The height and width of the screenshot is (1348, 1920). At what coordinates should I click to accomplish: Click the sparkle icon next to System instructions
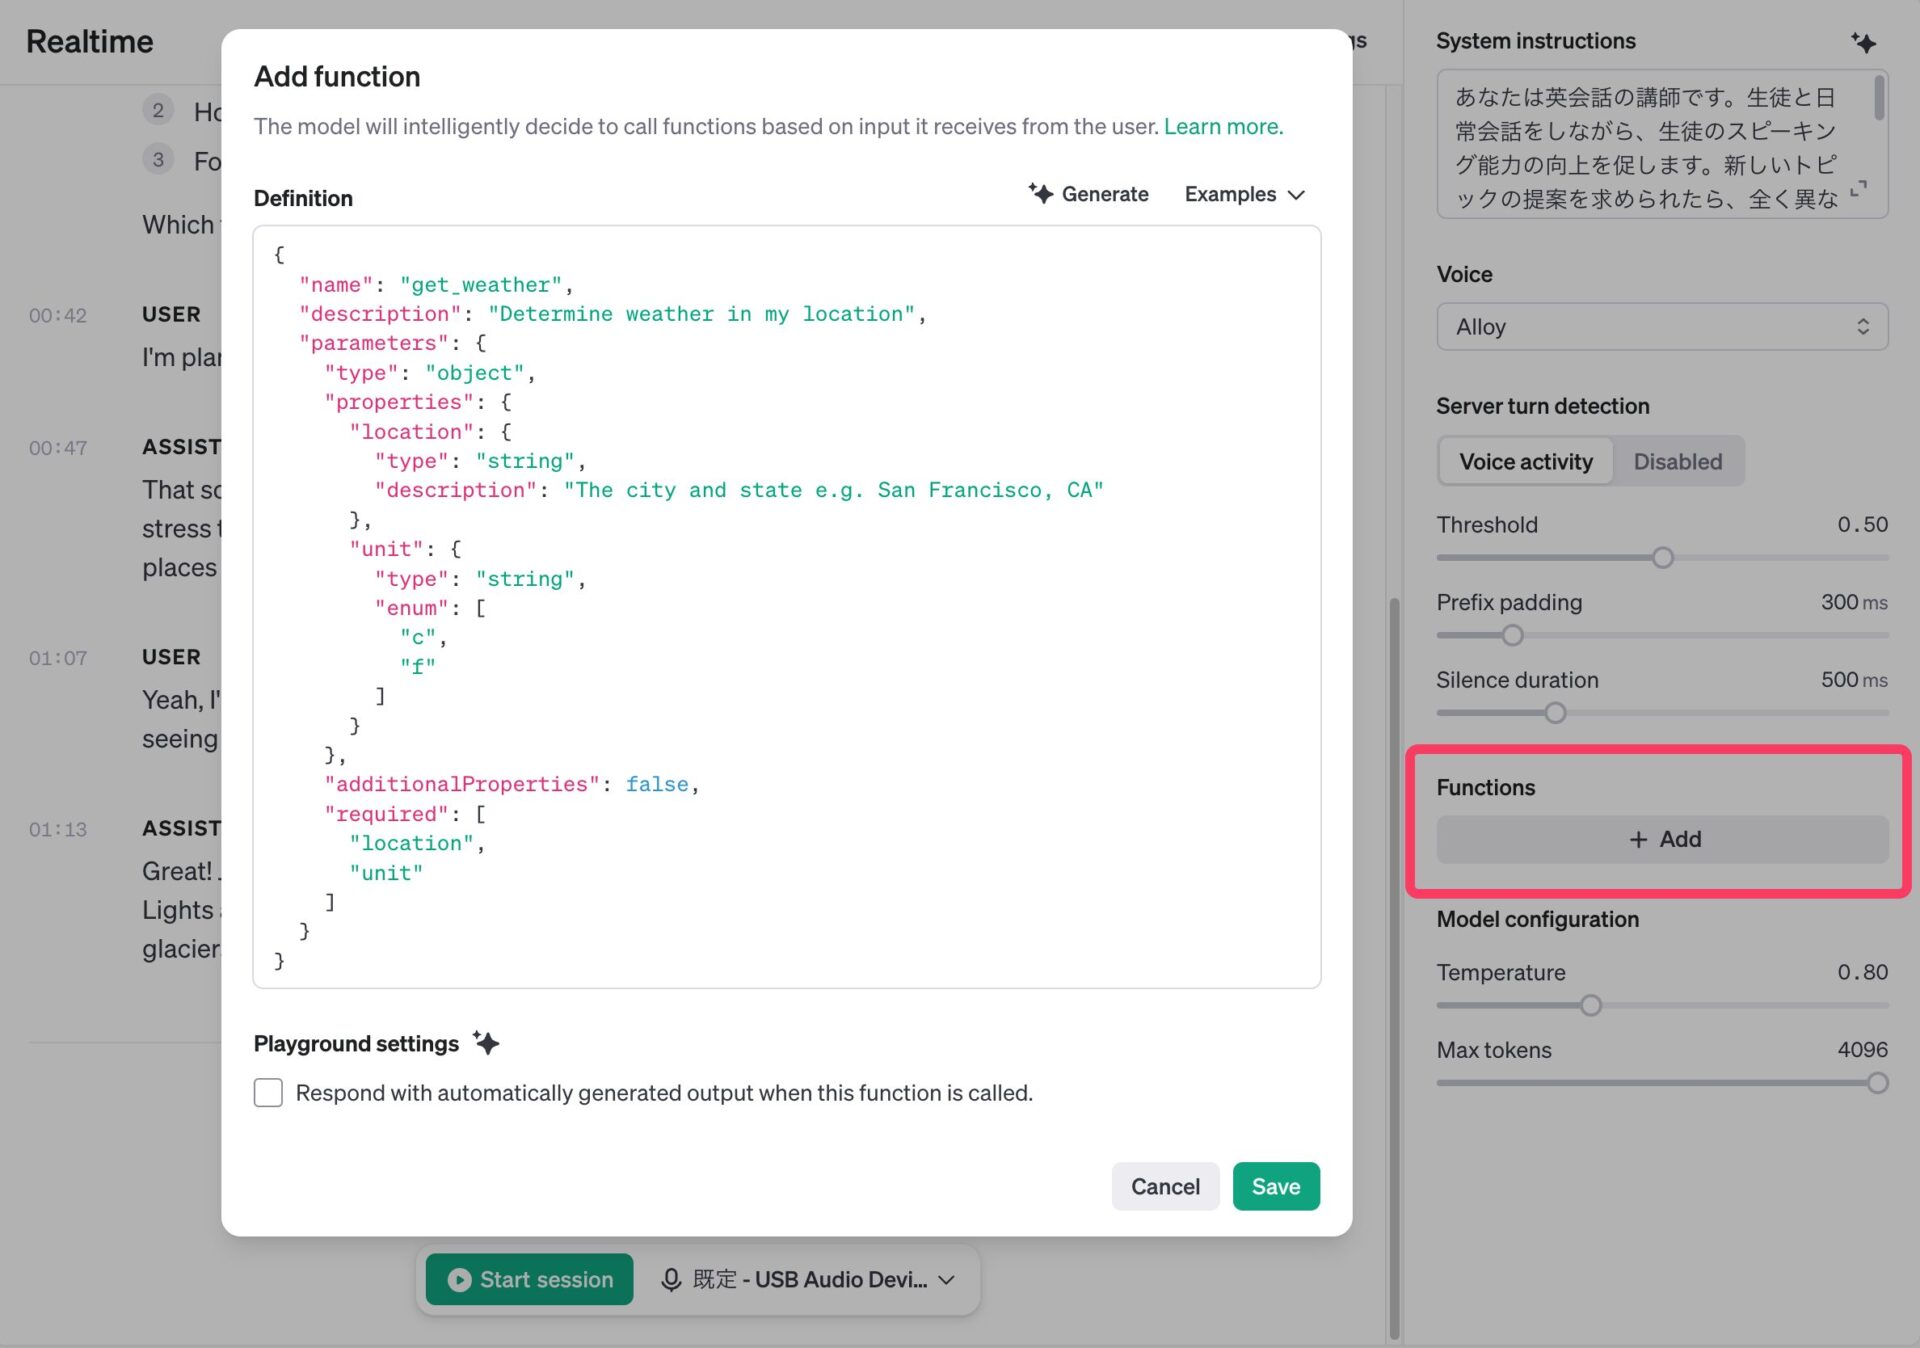coord(1862,42)
